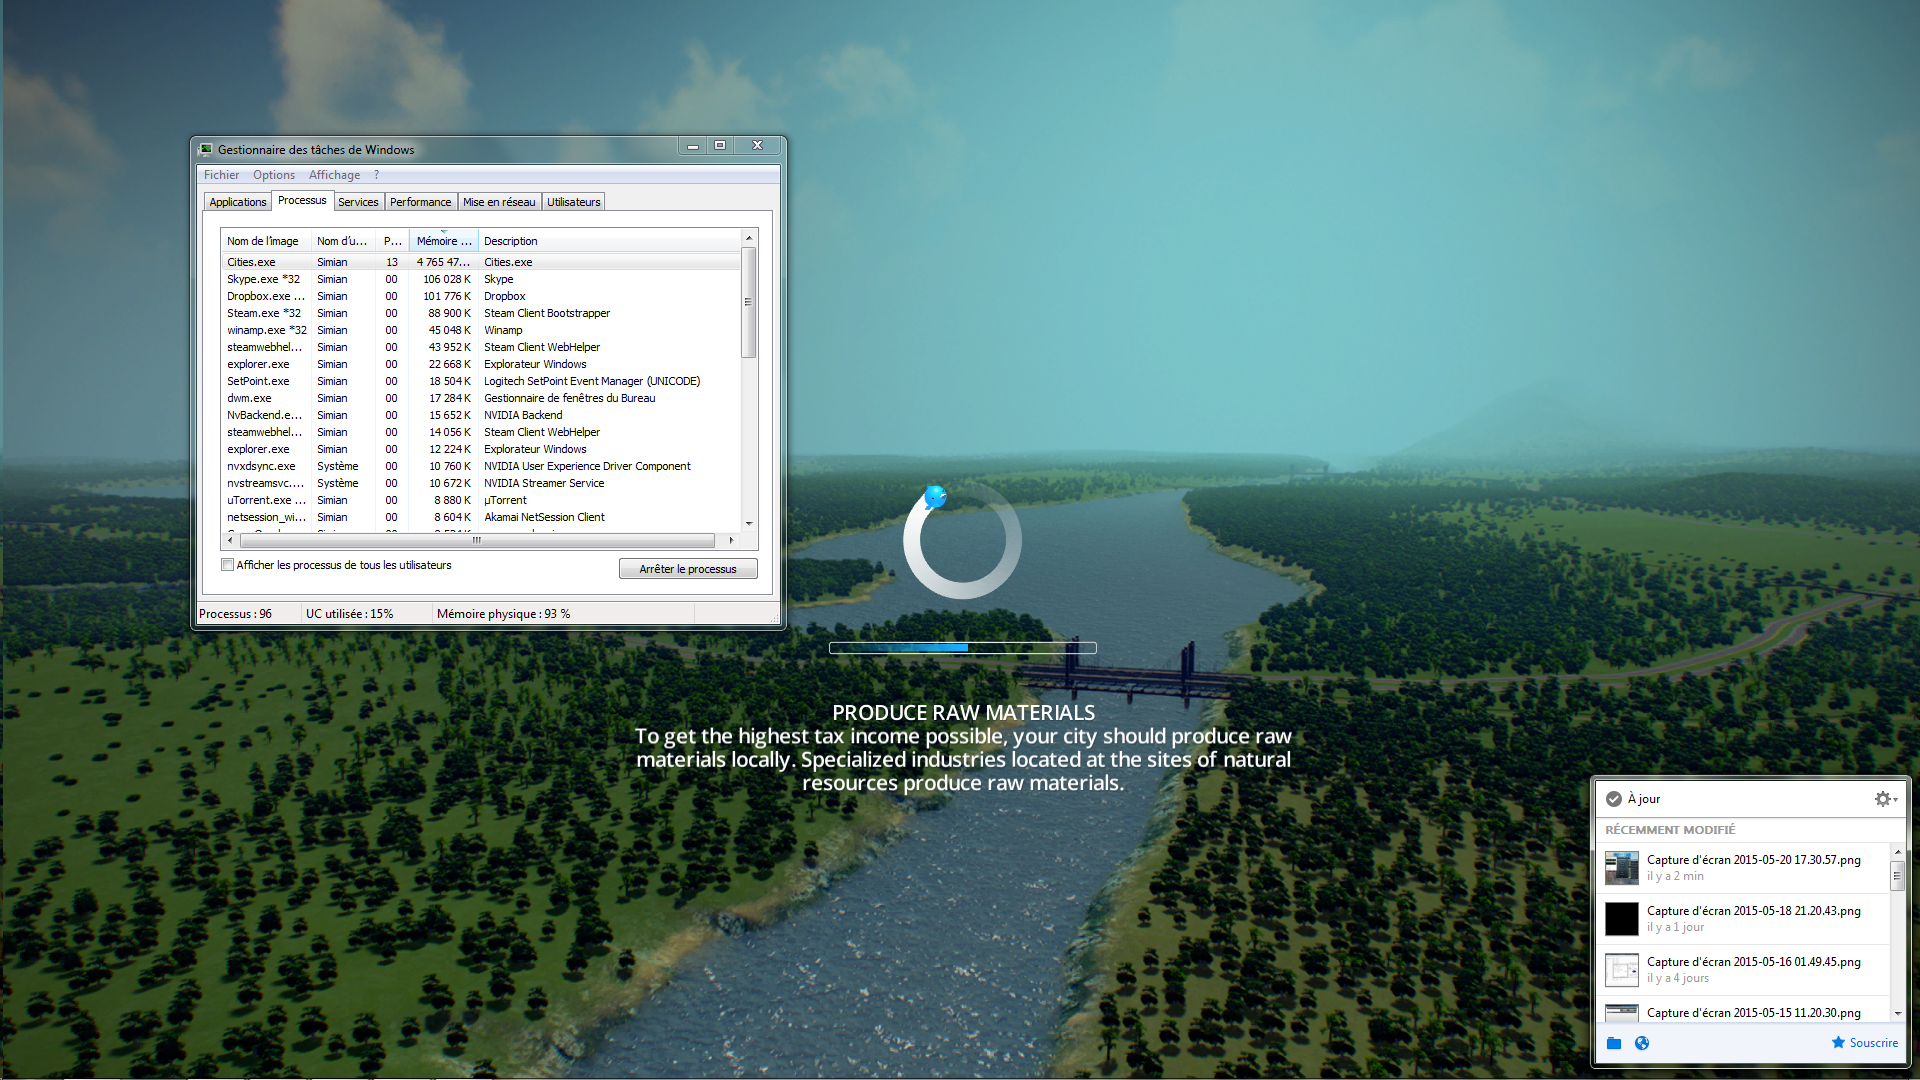Click the Dropbox list scroll up arrow
Viewport: 1920px width, 1080px height.
(1897, 852)
